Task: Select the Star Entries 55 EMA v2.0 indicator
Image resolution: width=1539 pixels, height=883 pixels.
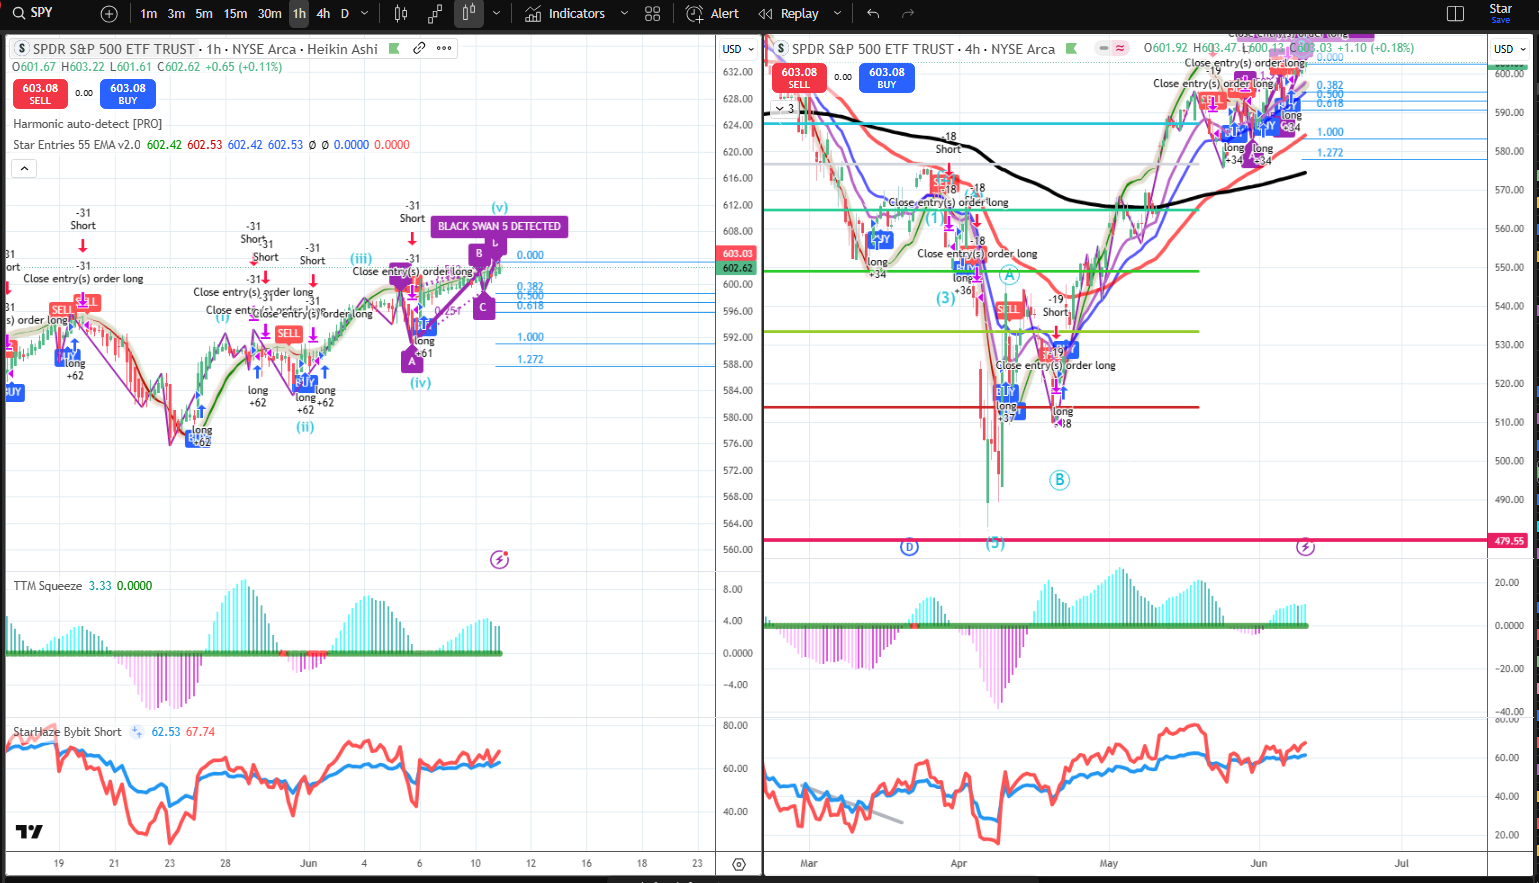Action: pos(77,145)
